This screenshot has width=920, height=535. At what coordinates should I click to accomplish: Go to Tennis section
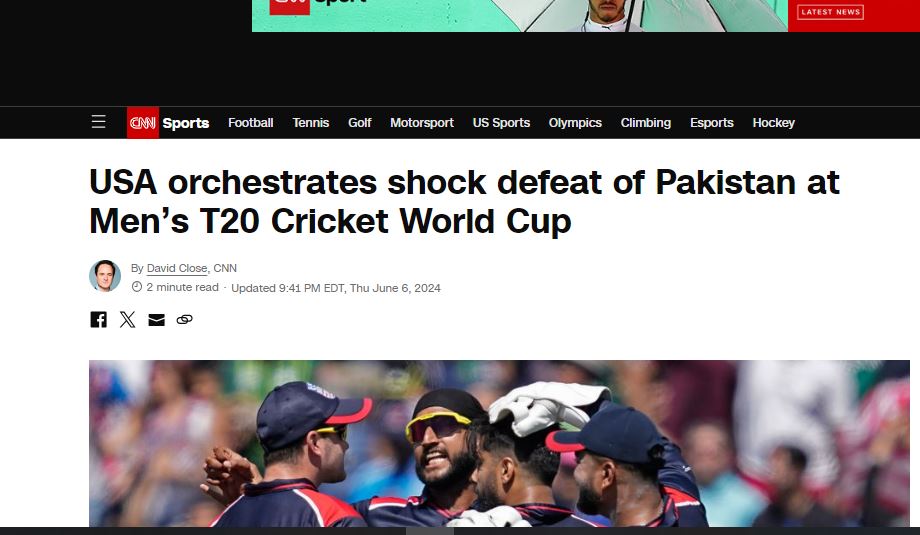310,123
